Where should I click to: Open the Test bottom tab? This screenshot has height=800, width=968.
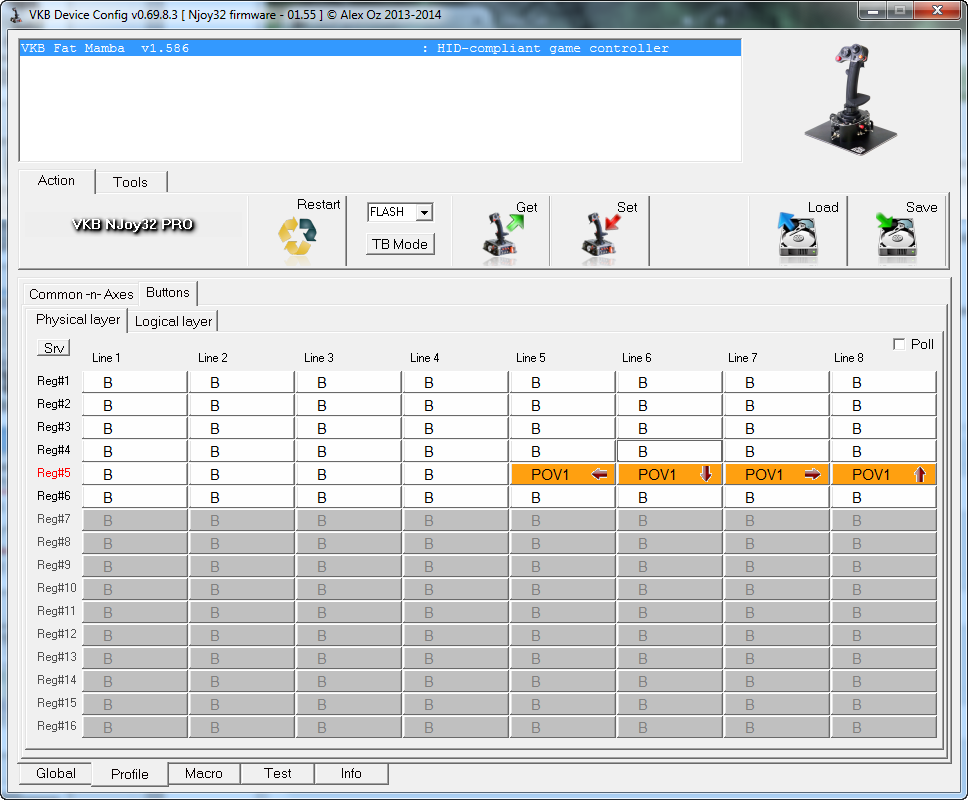[x=278, y=773]
